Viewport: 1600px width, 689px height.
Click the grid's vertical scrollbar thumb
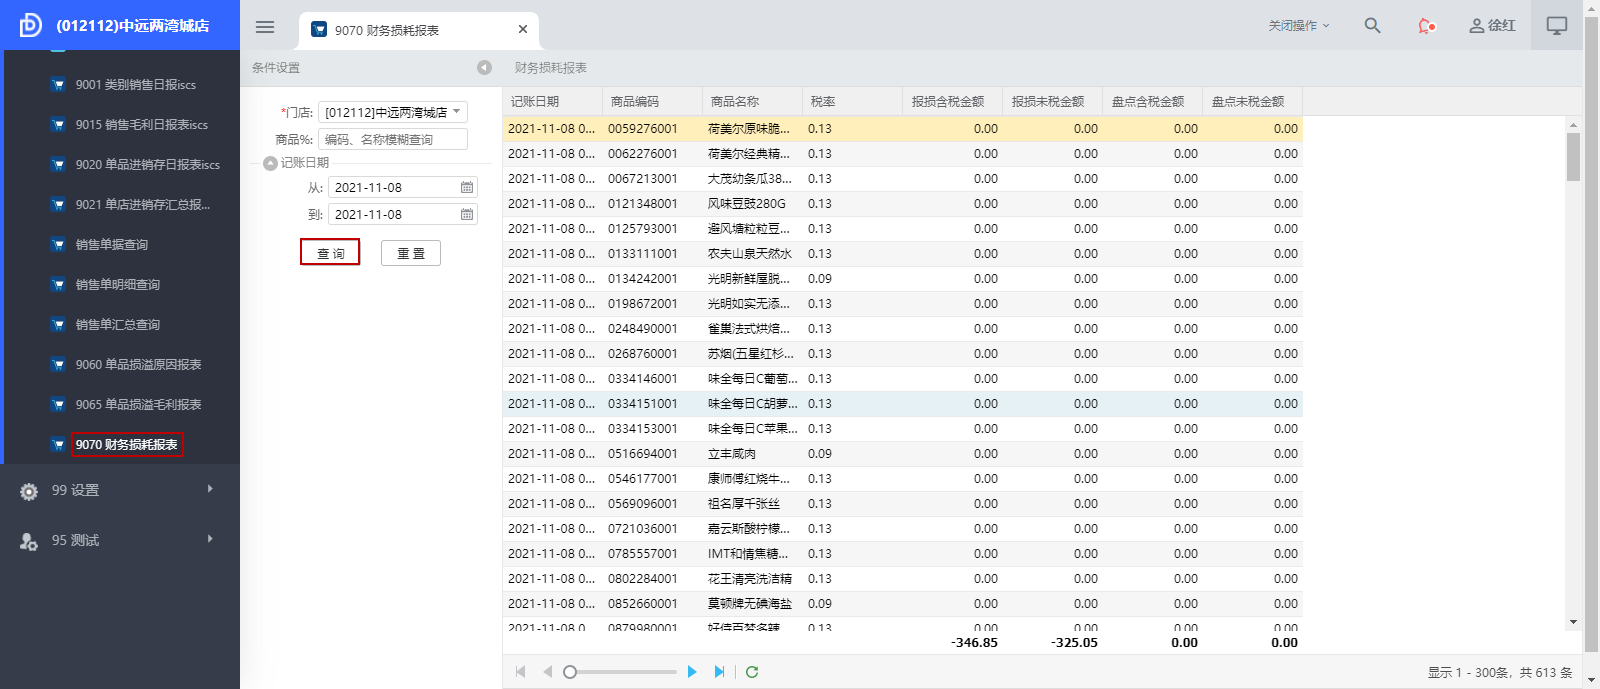pos(1573,157)
